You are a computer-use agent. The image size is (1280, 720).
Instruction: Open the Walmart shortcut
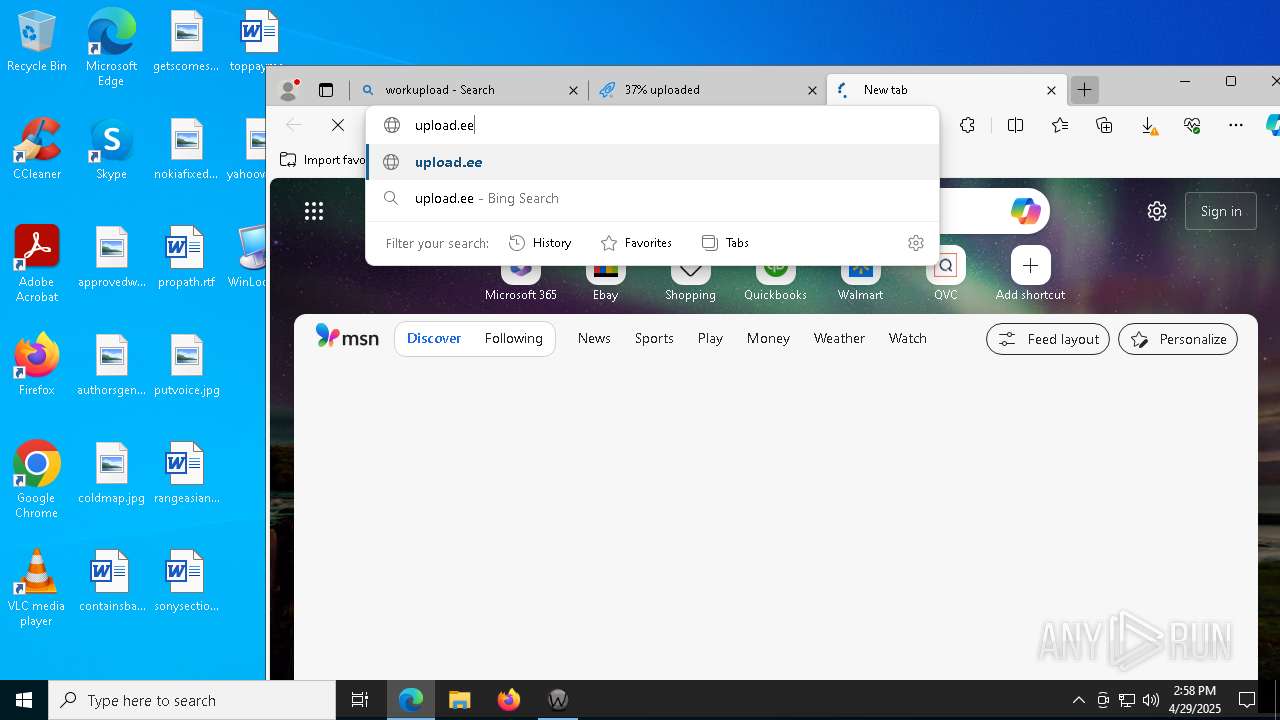pyautogui.click(x=860, y=282)
